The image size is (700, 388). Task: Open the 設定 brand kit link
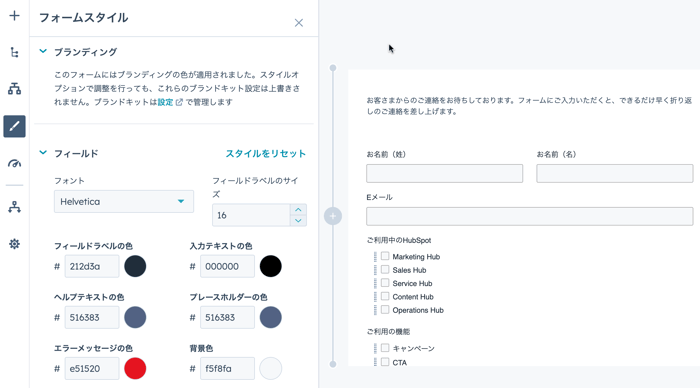[165, 102]
